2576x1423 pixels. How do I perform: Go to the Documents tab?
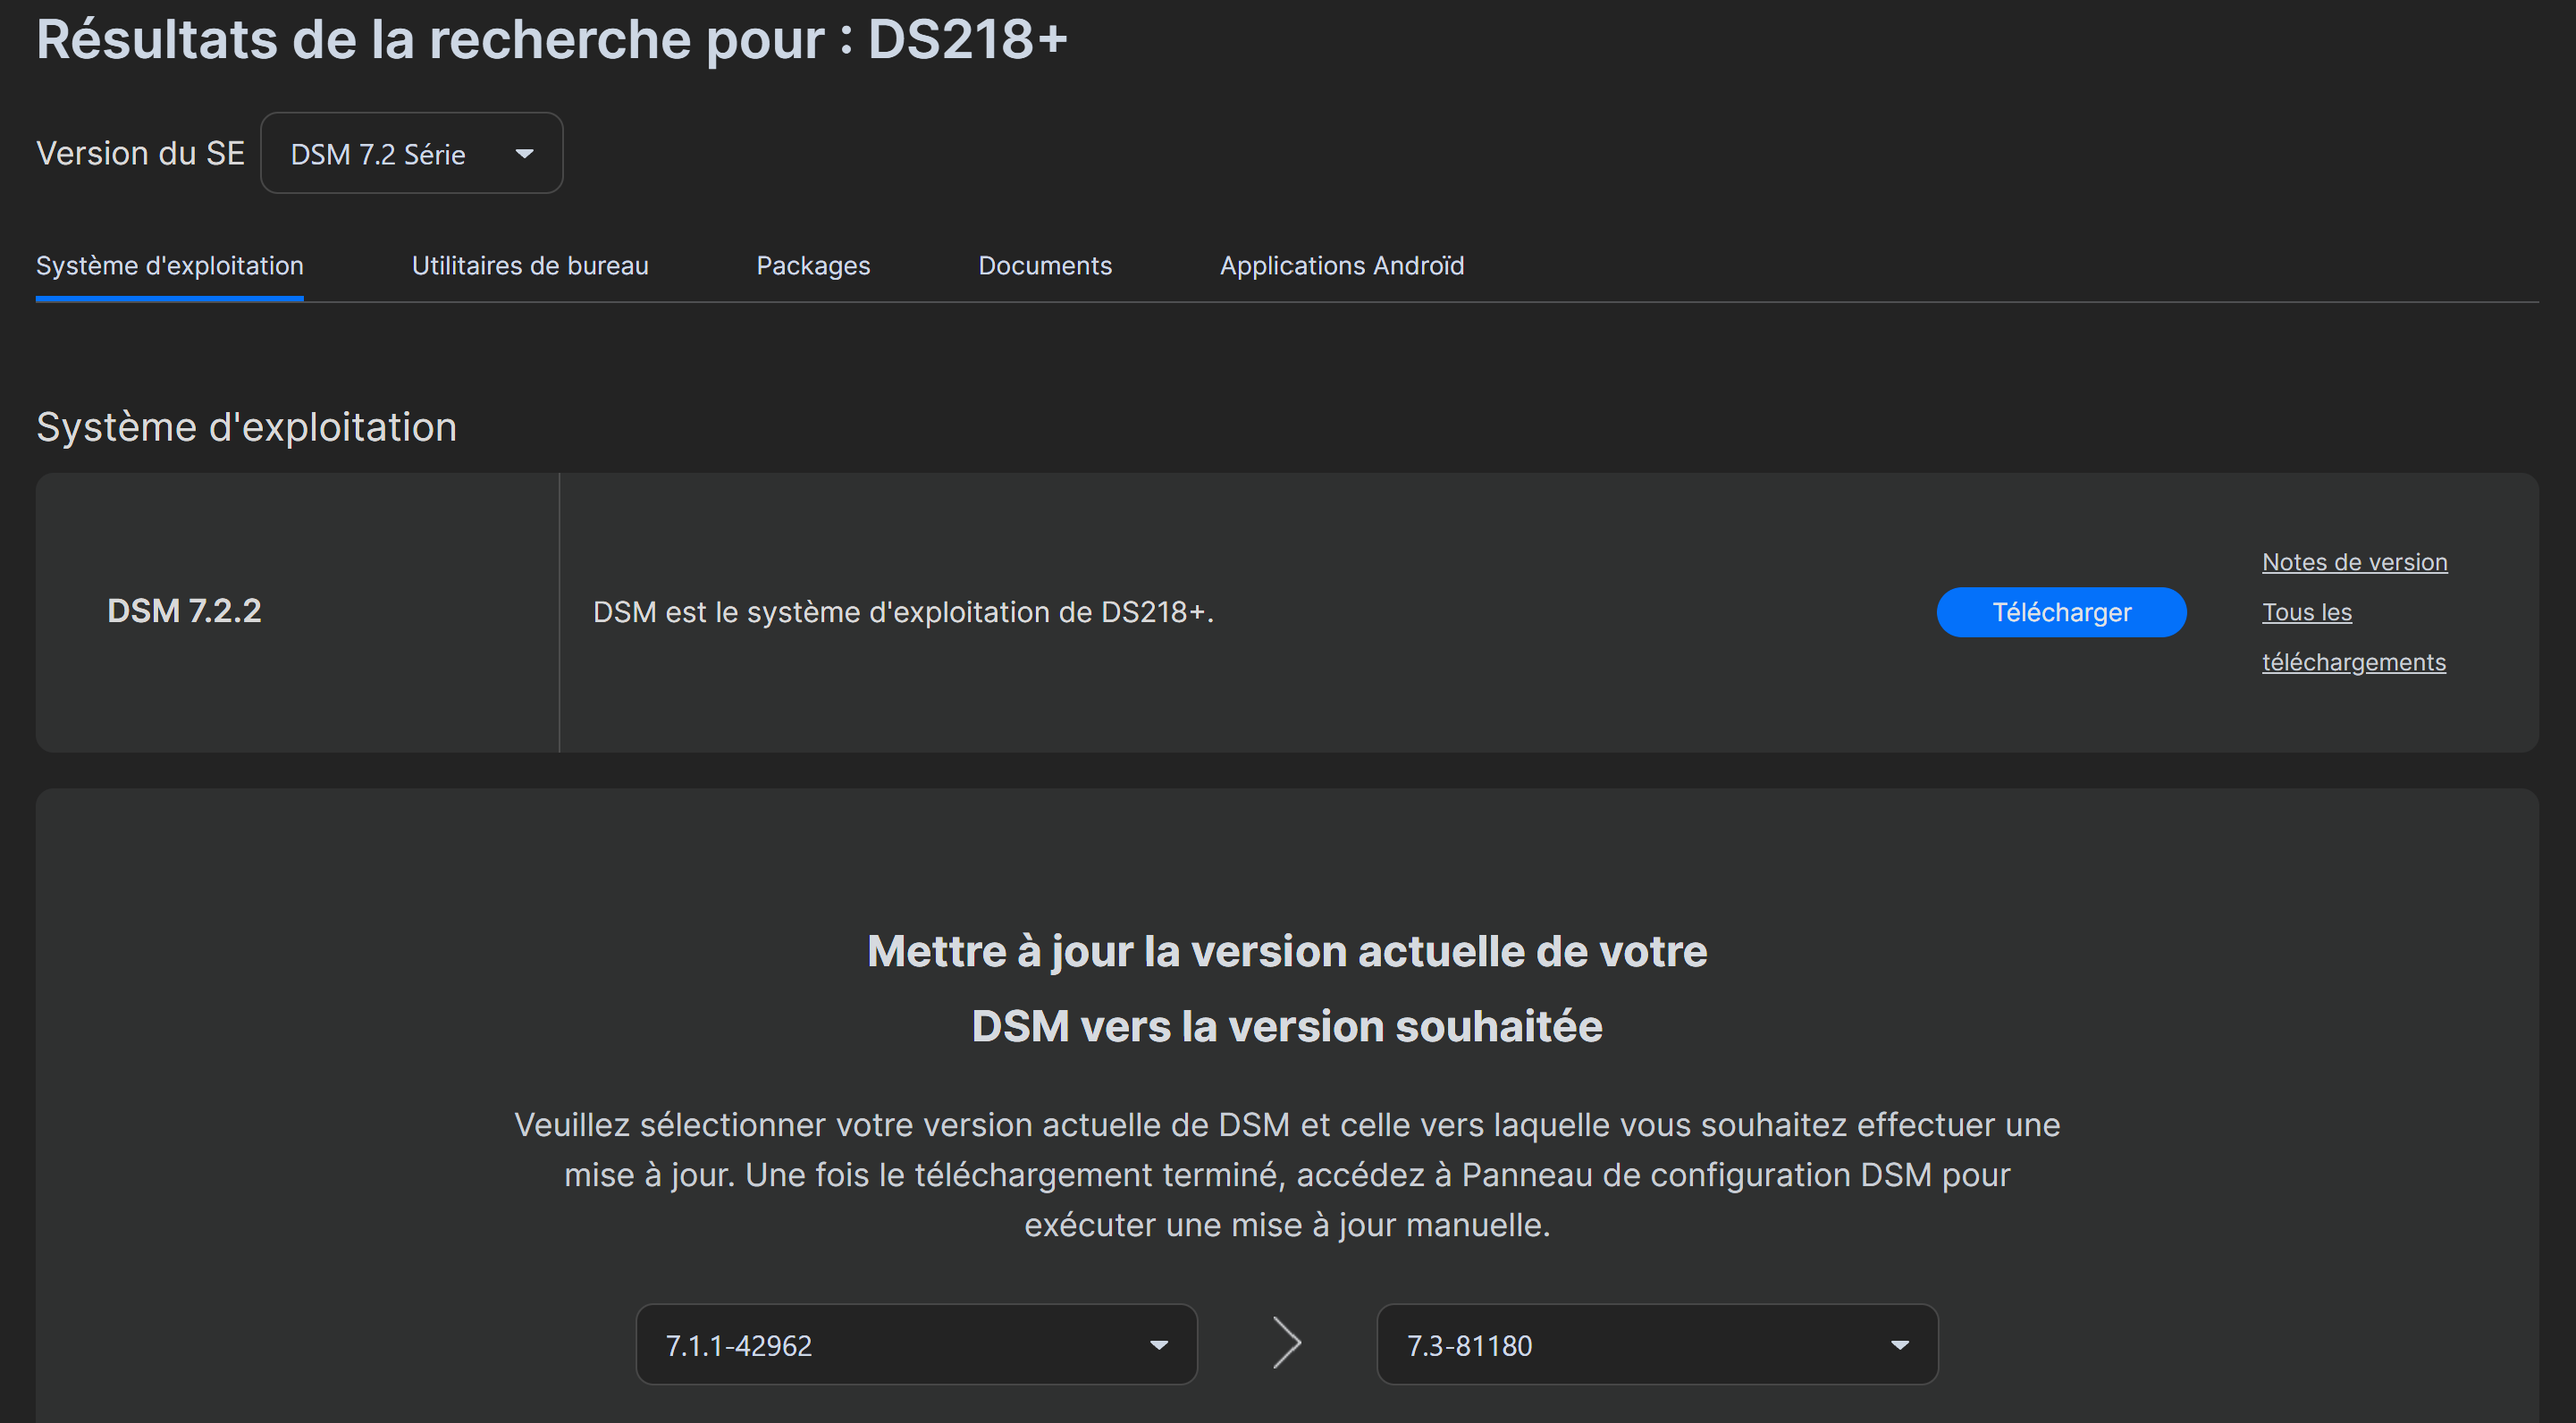click(x=1044, y=265)
